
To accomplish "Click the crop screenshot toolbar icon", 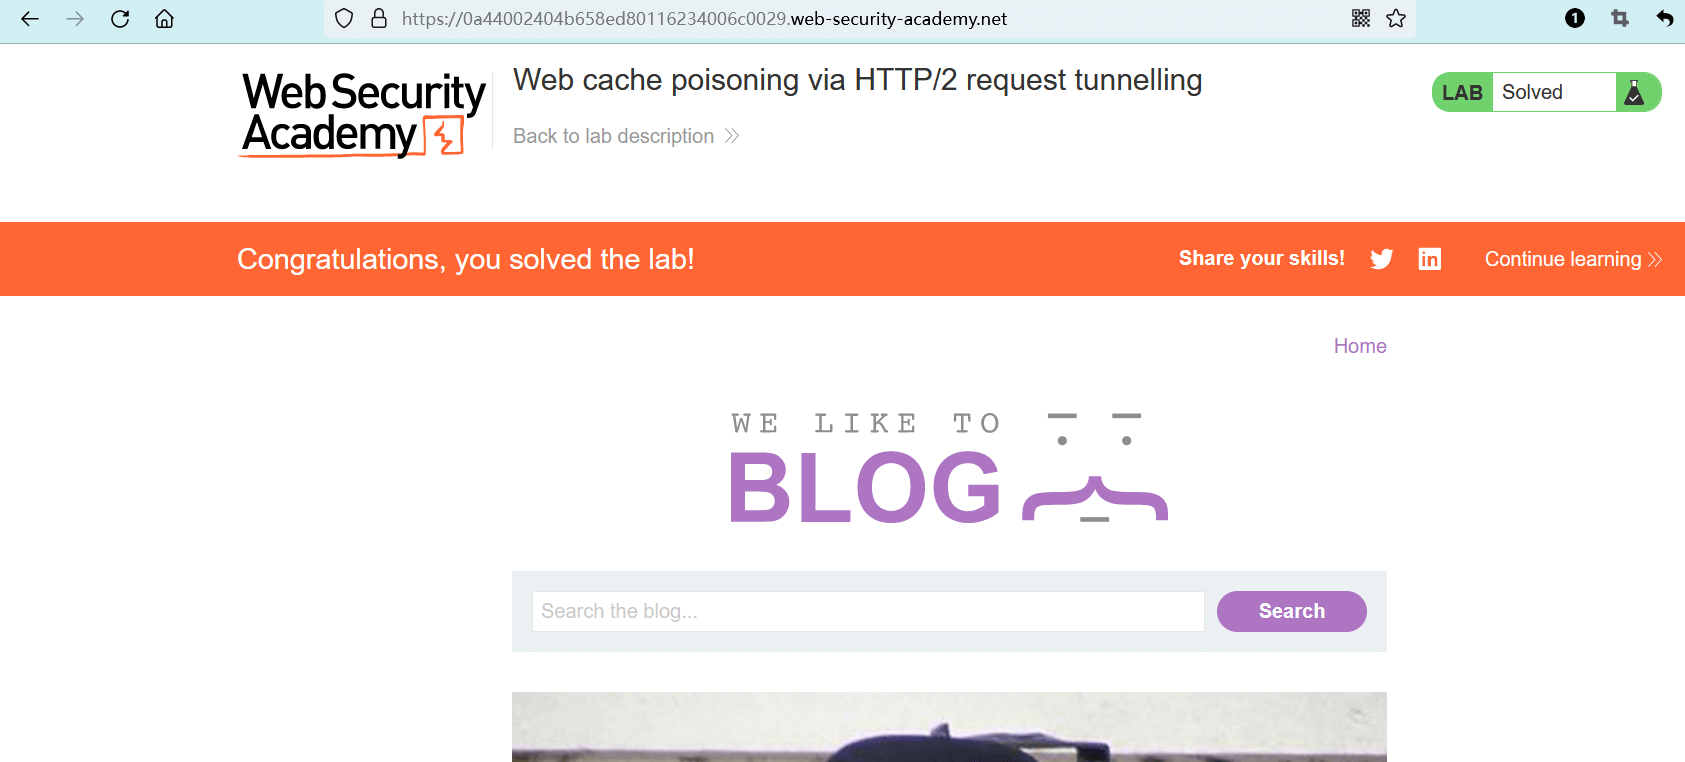I will coord(1620,18).
